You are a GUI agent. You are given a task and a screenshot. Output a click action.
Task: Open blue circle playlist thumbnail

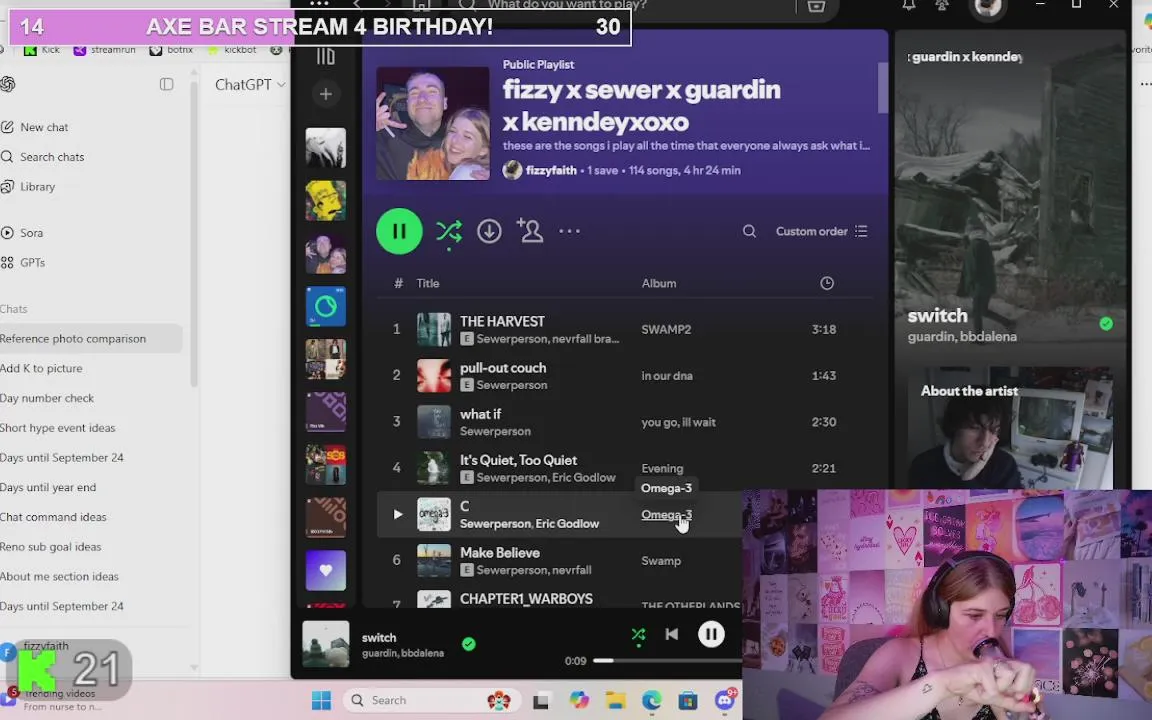tap(325, 306)
